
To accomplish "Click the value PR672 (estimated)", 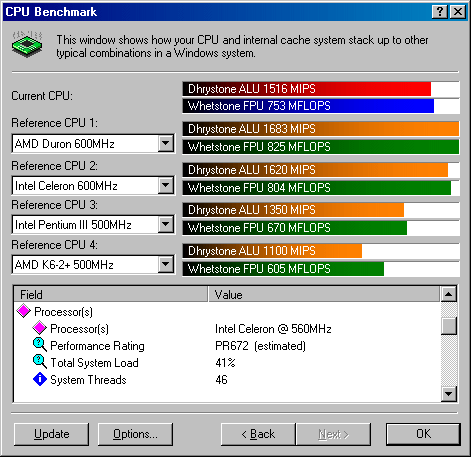I will (x=260, y=346).
